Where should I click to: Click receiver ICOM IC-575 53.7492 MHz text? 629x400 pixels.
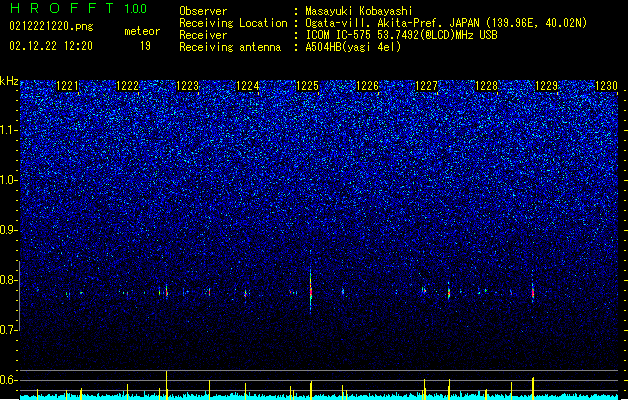pyautogui.click(x=401, y=35)
